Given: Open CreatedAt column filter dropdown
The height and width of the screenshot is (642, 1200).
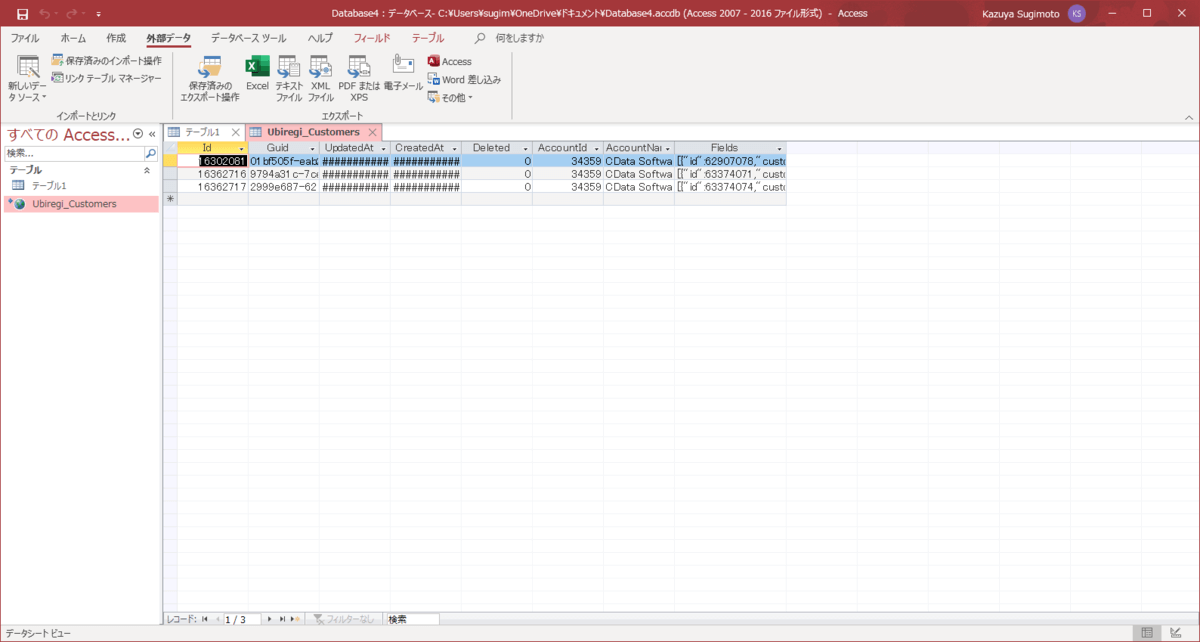Looking at the screenshot, I should tap(454, 148).
